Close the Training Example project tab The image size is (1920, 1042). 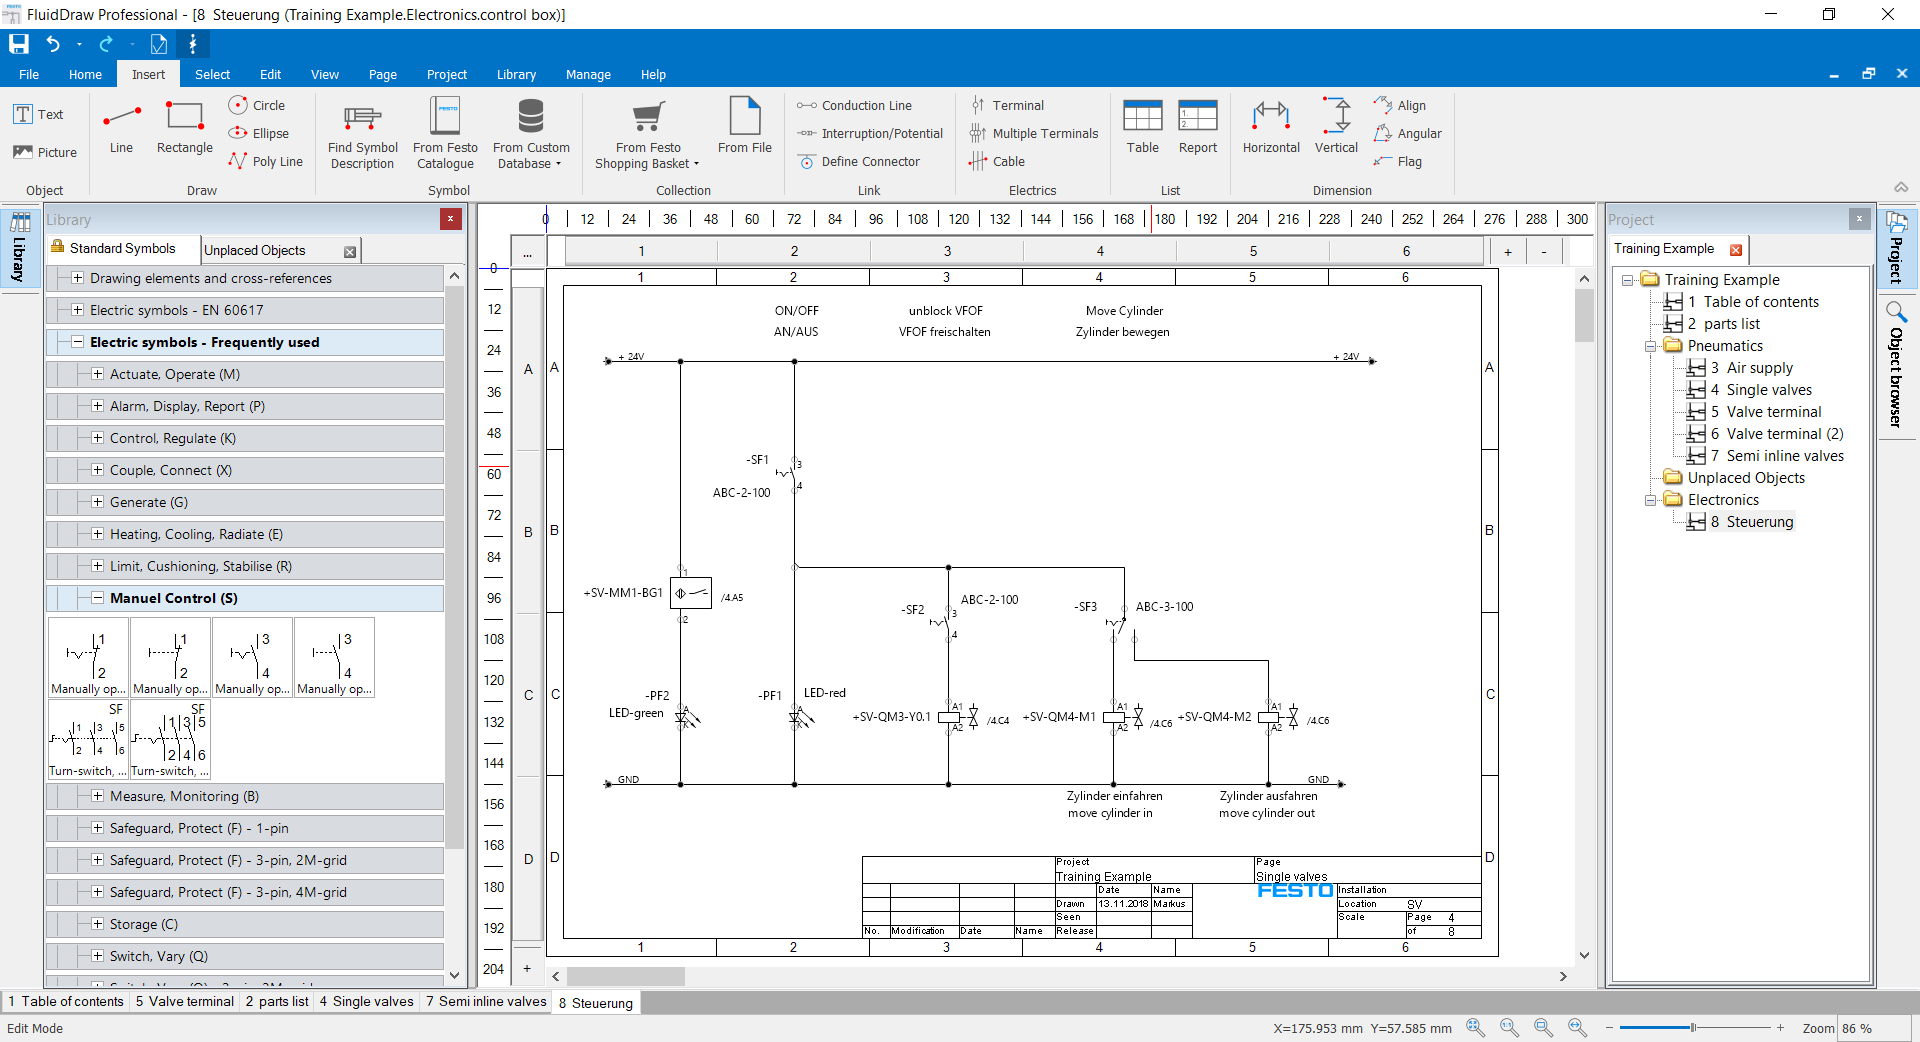click(1736, 250)
